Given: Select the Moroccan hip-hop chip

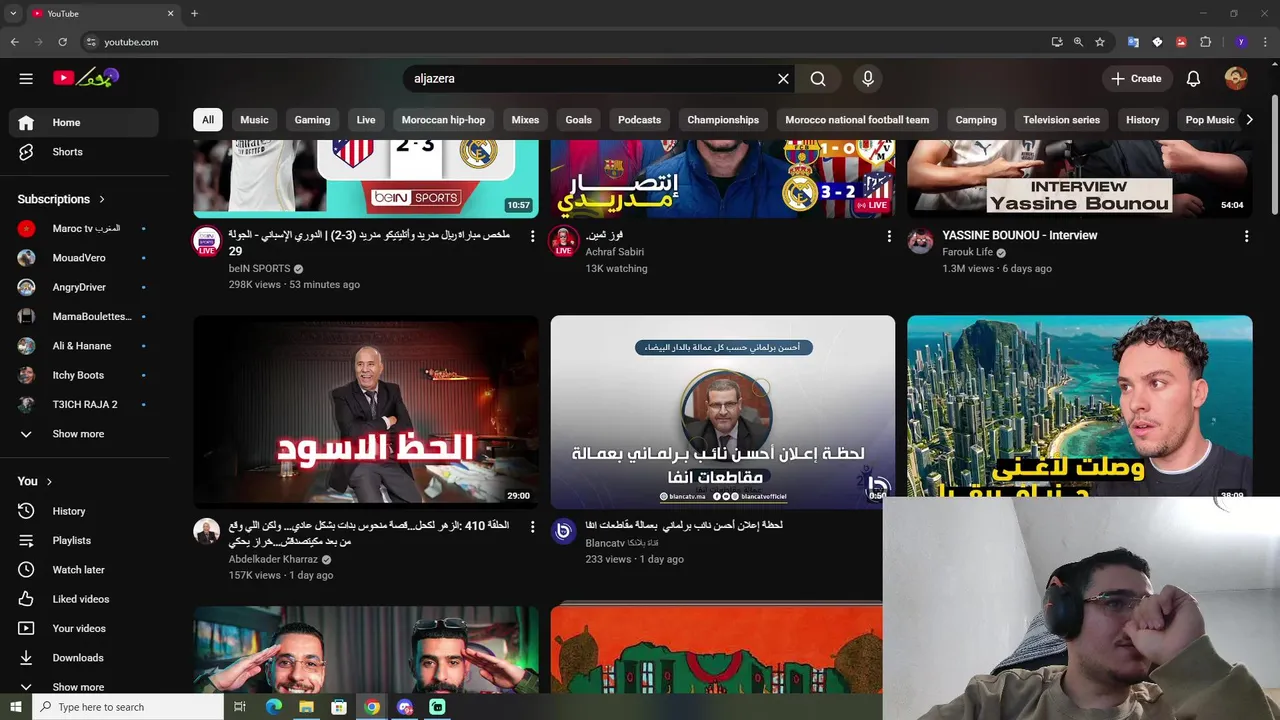Looking at the screenshot, I should coord(443,120).
